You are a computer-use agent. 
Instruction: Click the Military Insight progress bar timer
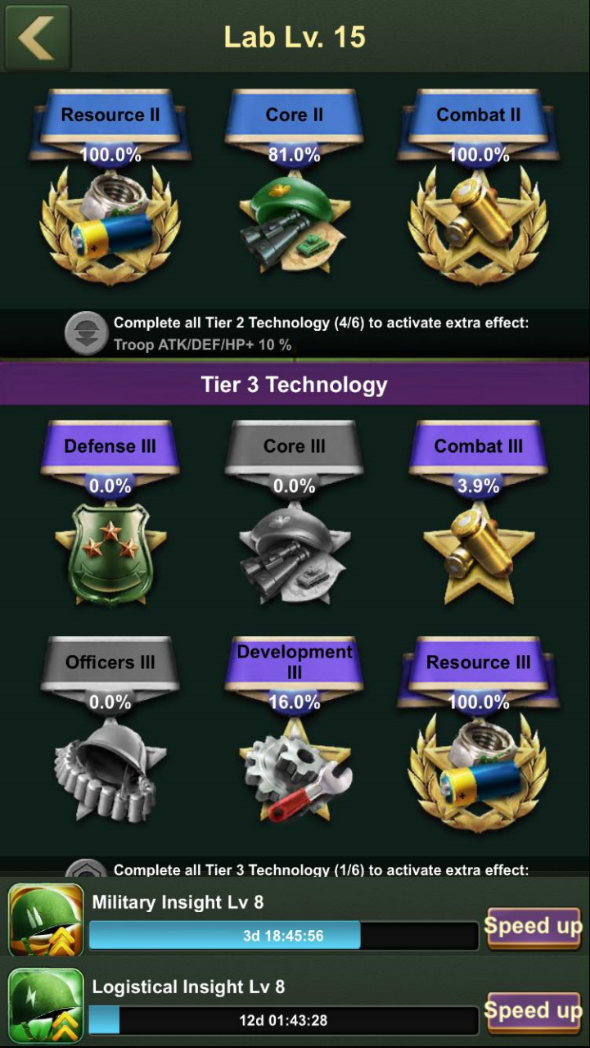pyautogui.click(x=283, y=936)
